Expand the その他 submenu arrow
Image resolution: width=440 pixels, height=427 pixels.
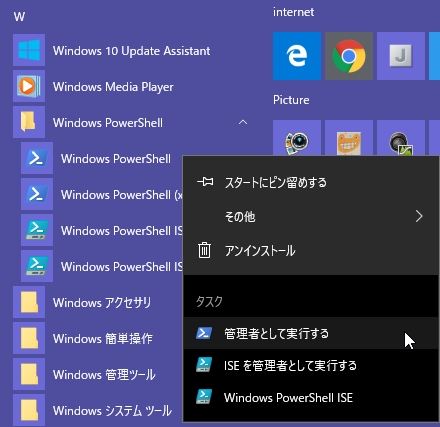click(x=419, y=216)
